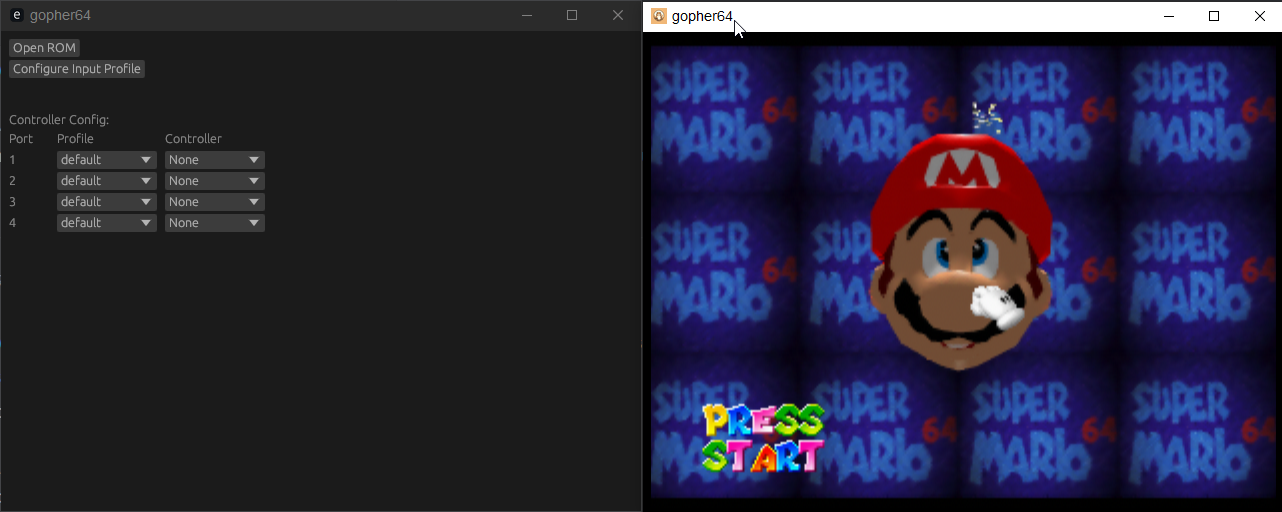This screenshot has width=1282, height=512.
Task: Click the 'Controller Config:' label
Action: click(x=59, y=120)
